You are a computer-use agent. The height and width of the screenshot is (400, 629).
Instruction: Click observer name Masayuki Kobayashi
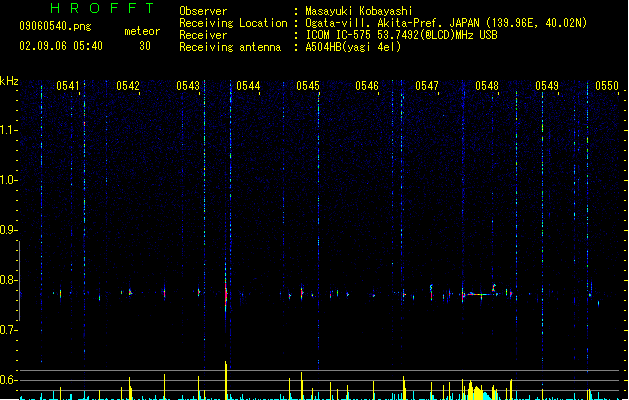[x=359, y=11]
